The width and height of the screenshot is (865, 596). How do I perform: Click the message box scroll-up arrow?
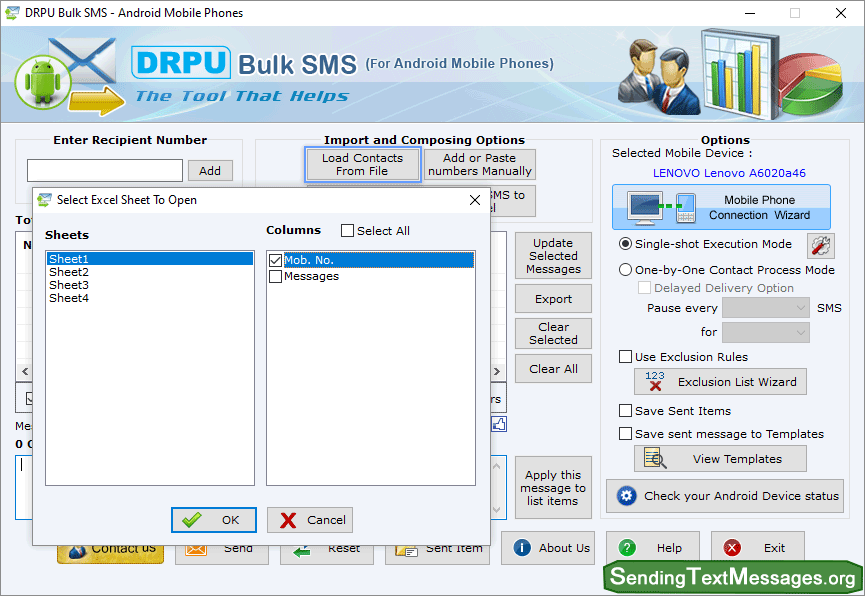pyautogui.click(x=496, y=467)
